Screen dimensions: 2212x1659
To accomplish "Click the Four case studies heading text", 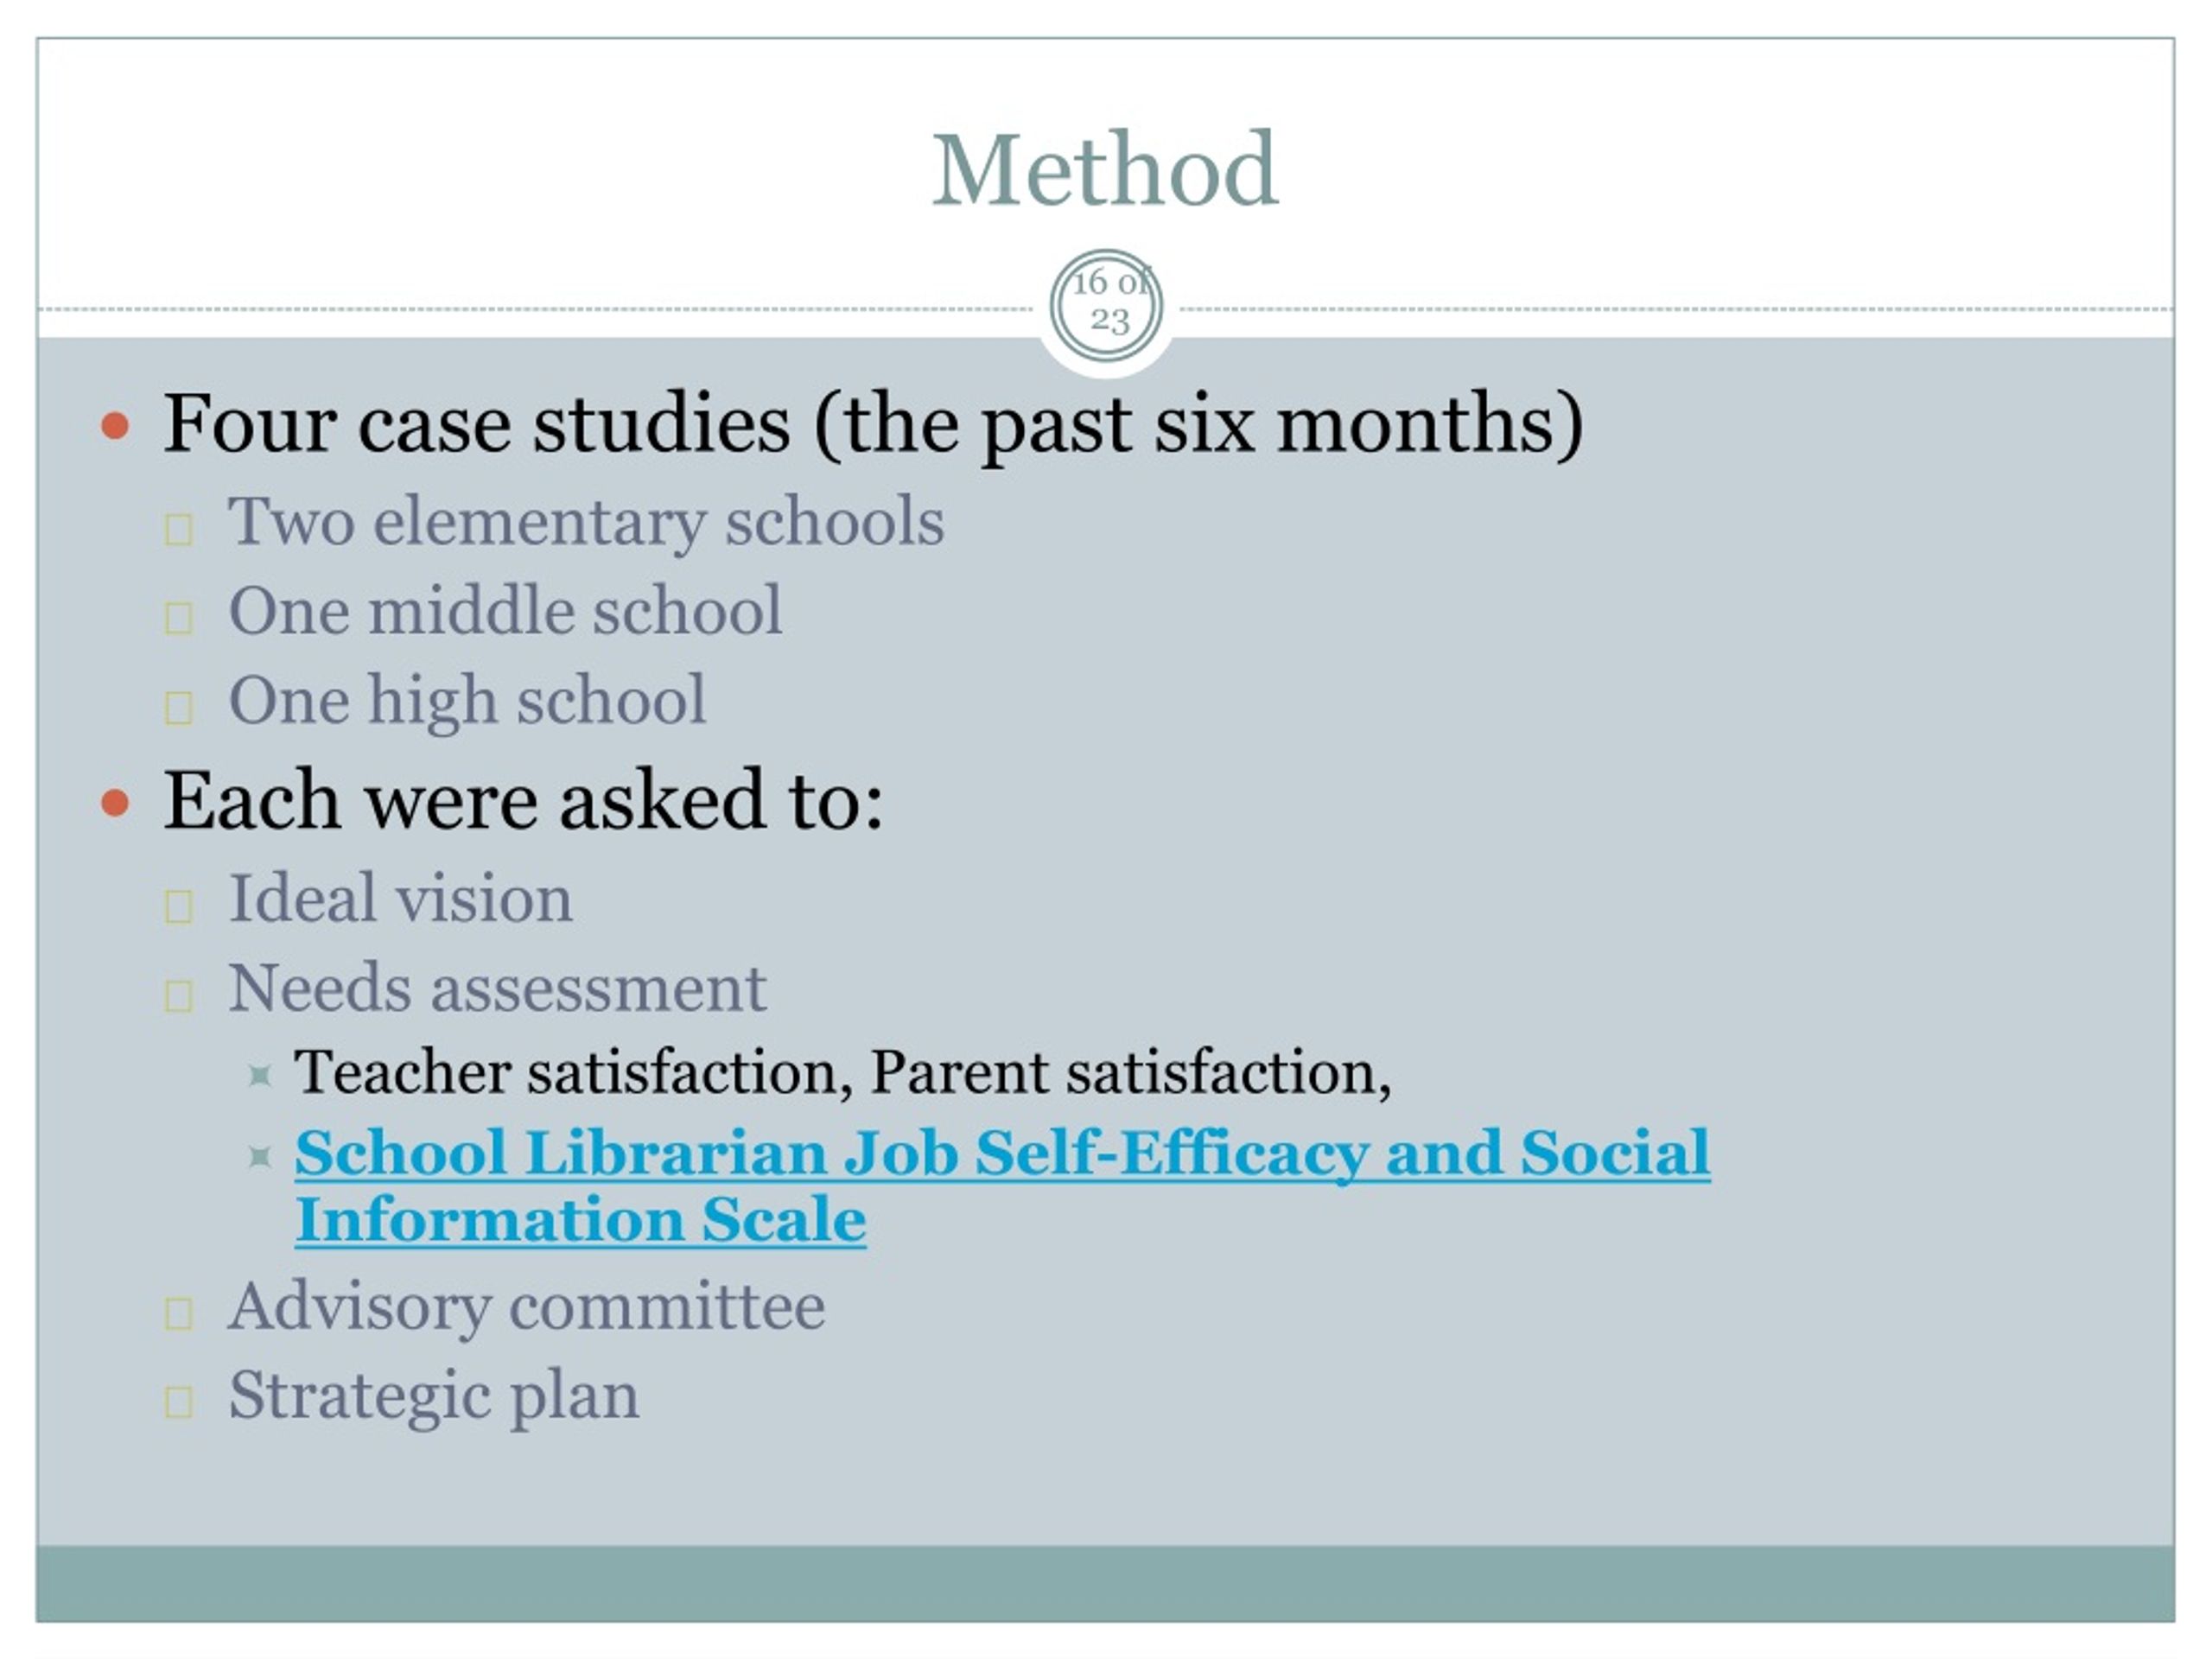I will click(874, 425).
